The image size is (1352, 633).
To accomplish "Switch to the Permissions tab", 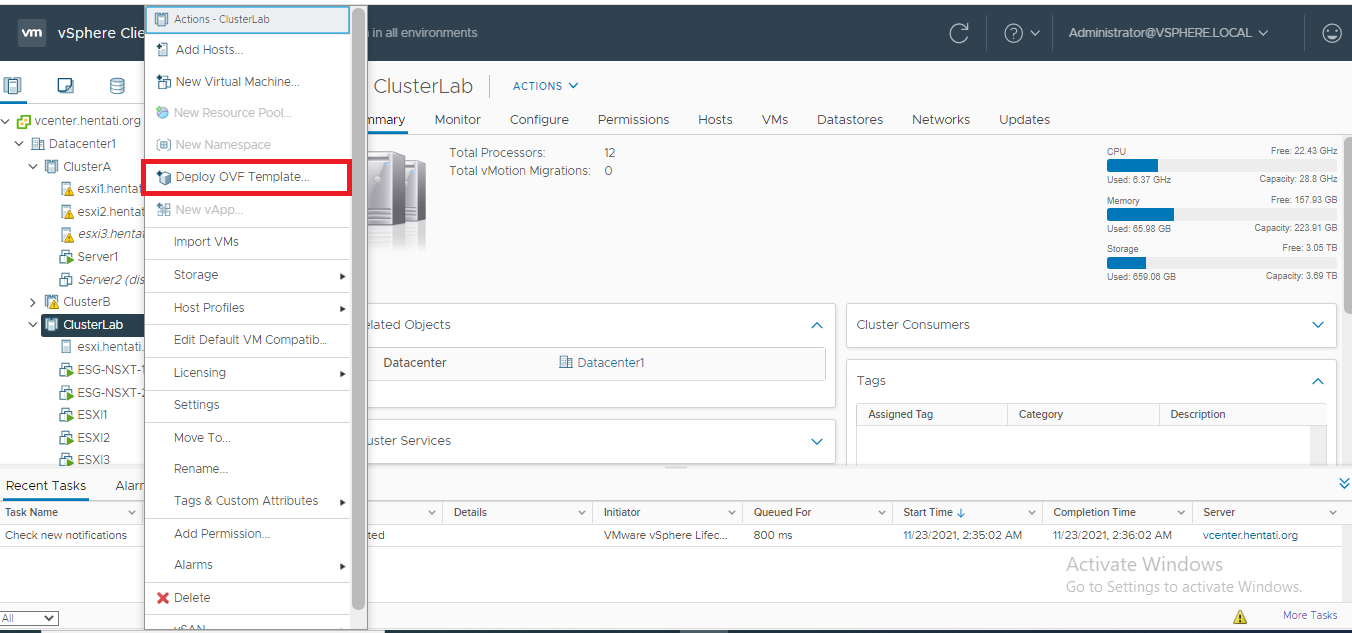I will [x=634, y=120].
